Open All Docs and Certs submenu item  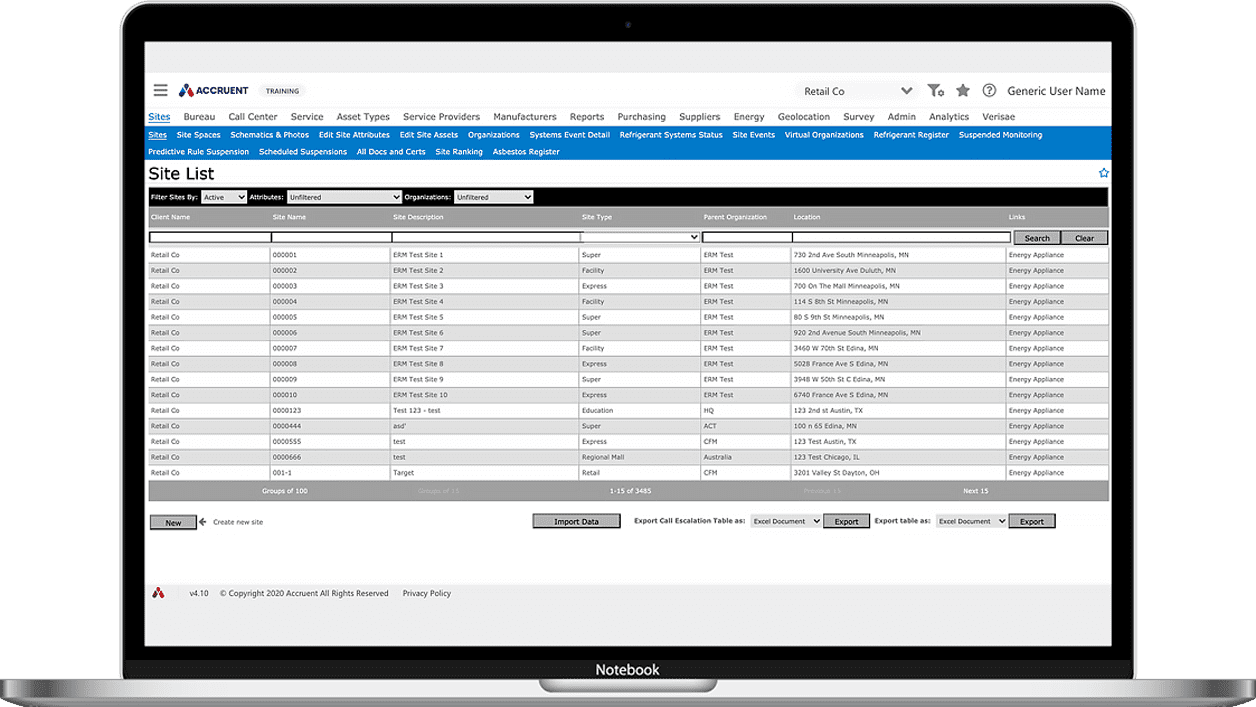(391, 152)
